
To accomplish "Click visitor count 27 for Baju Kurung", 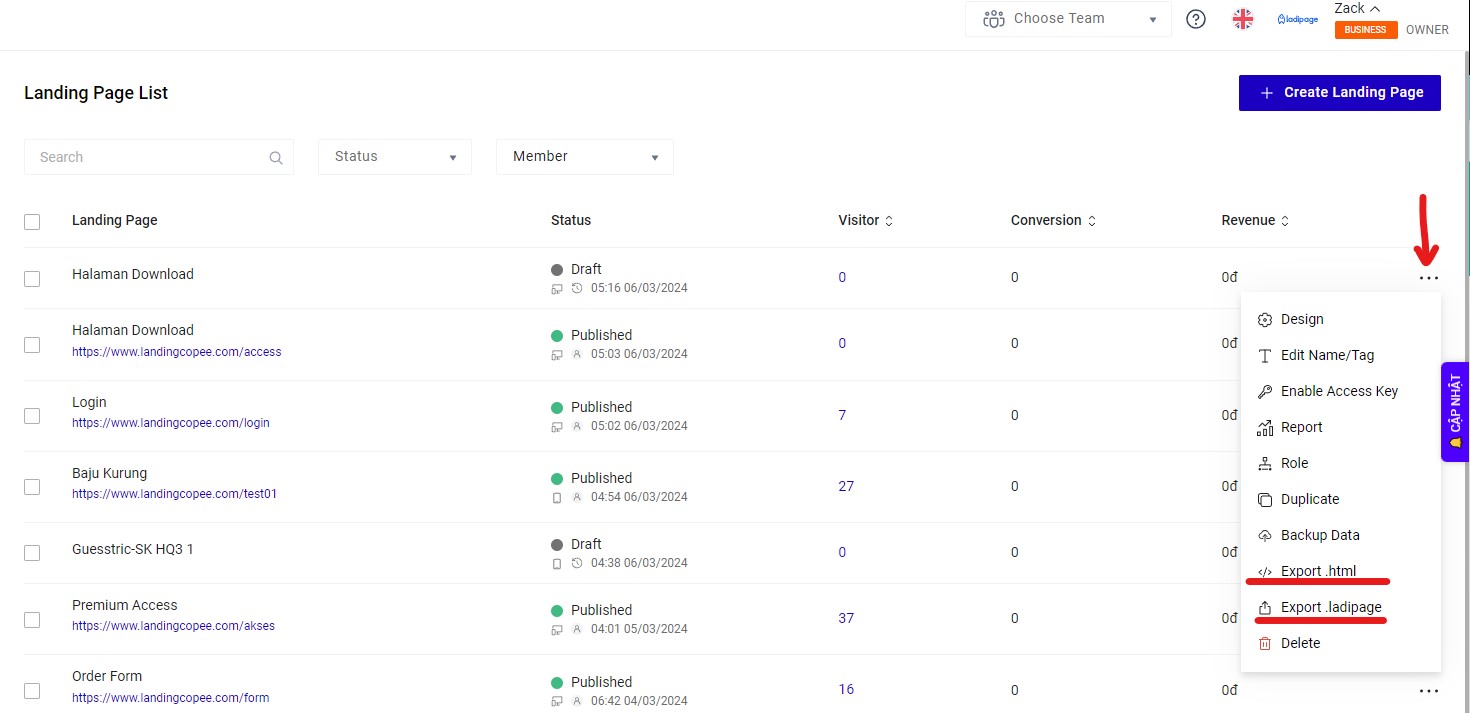I will pos(846,487).
